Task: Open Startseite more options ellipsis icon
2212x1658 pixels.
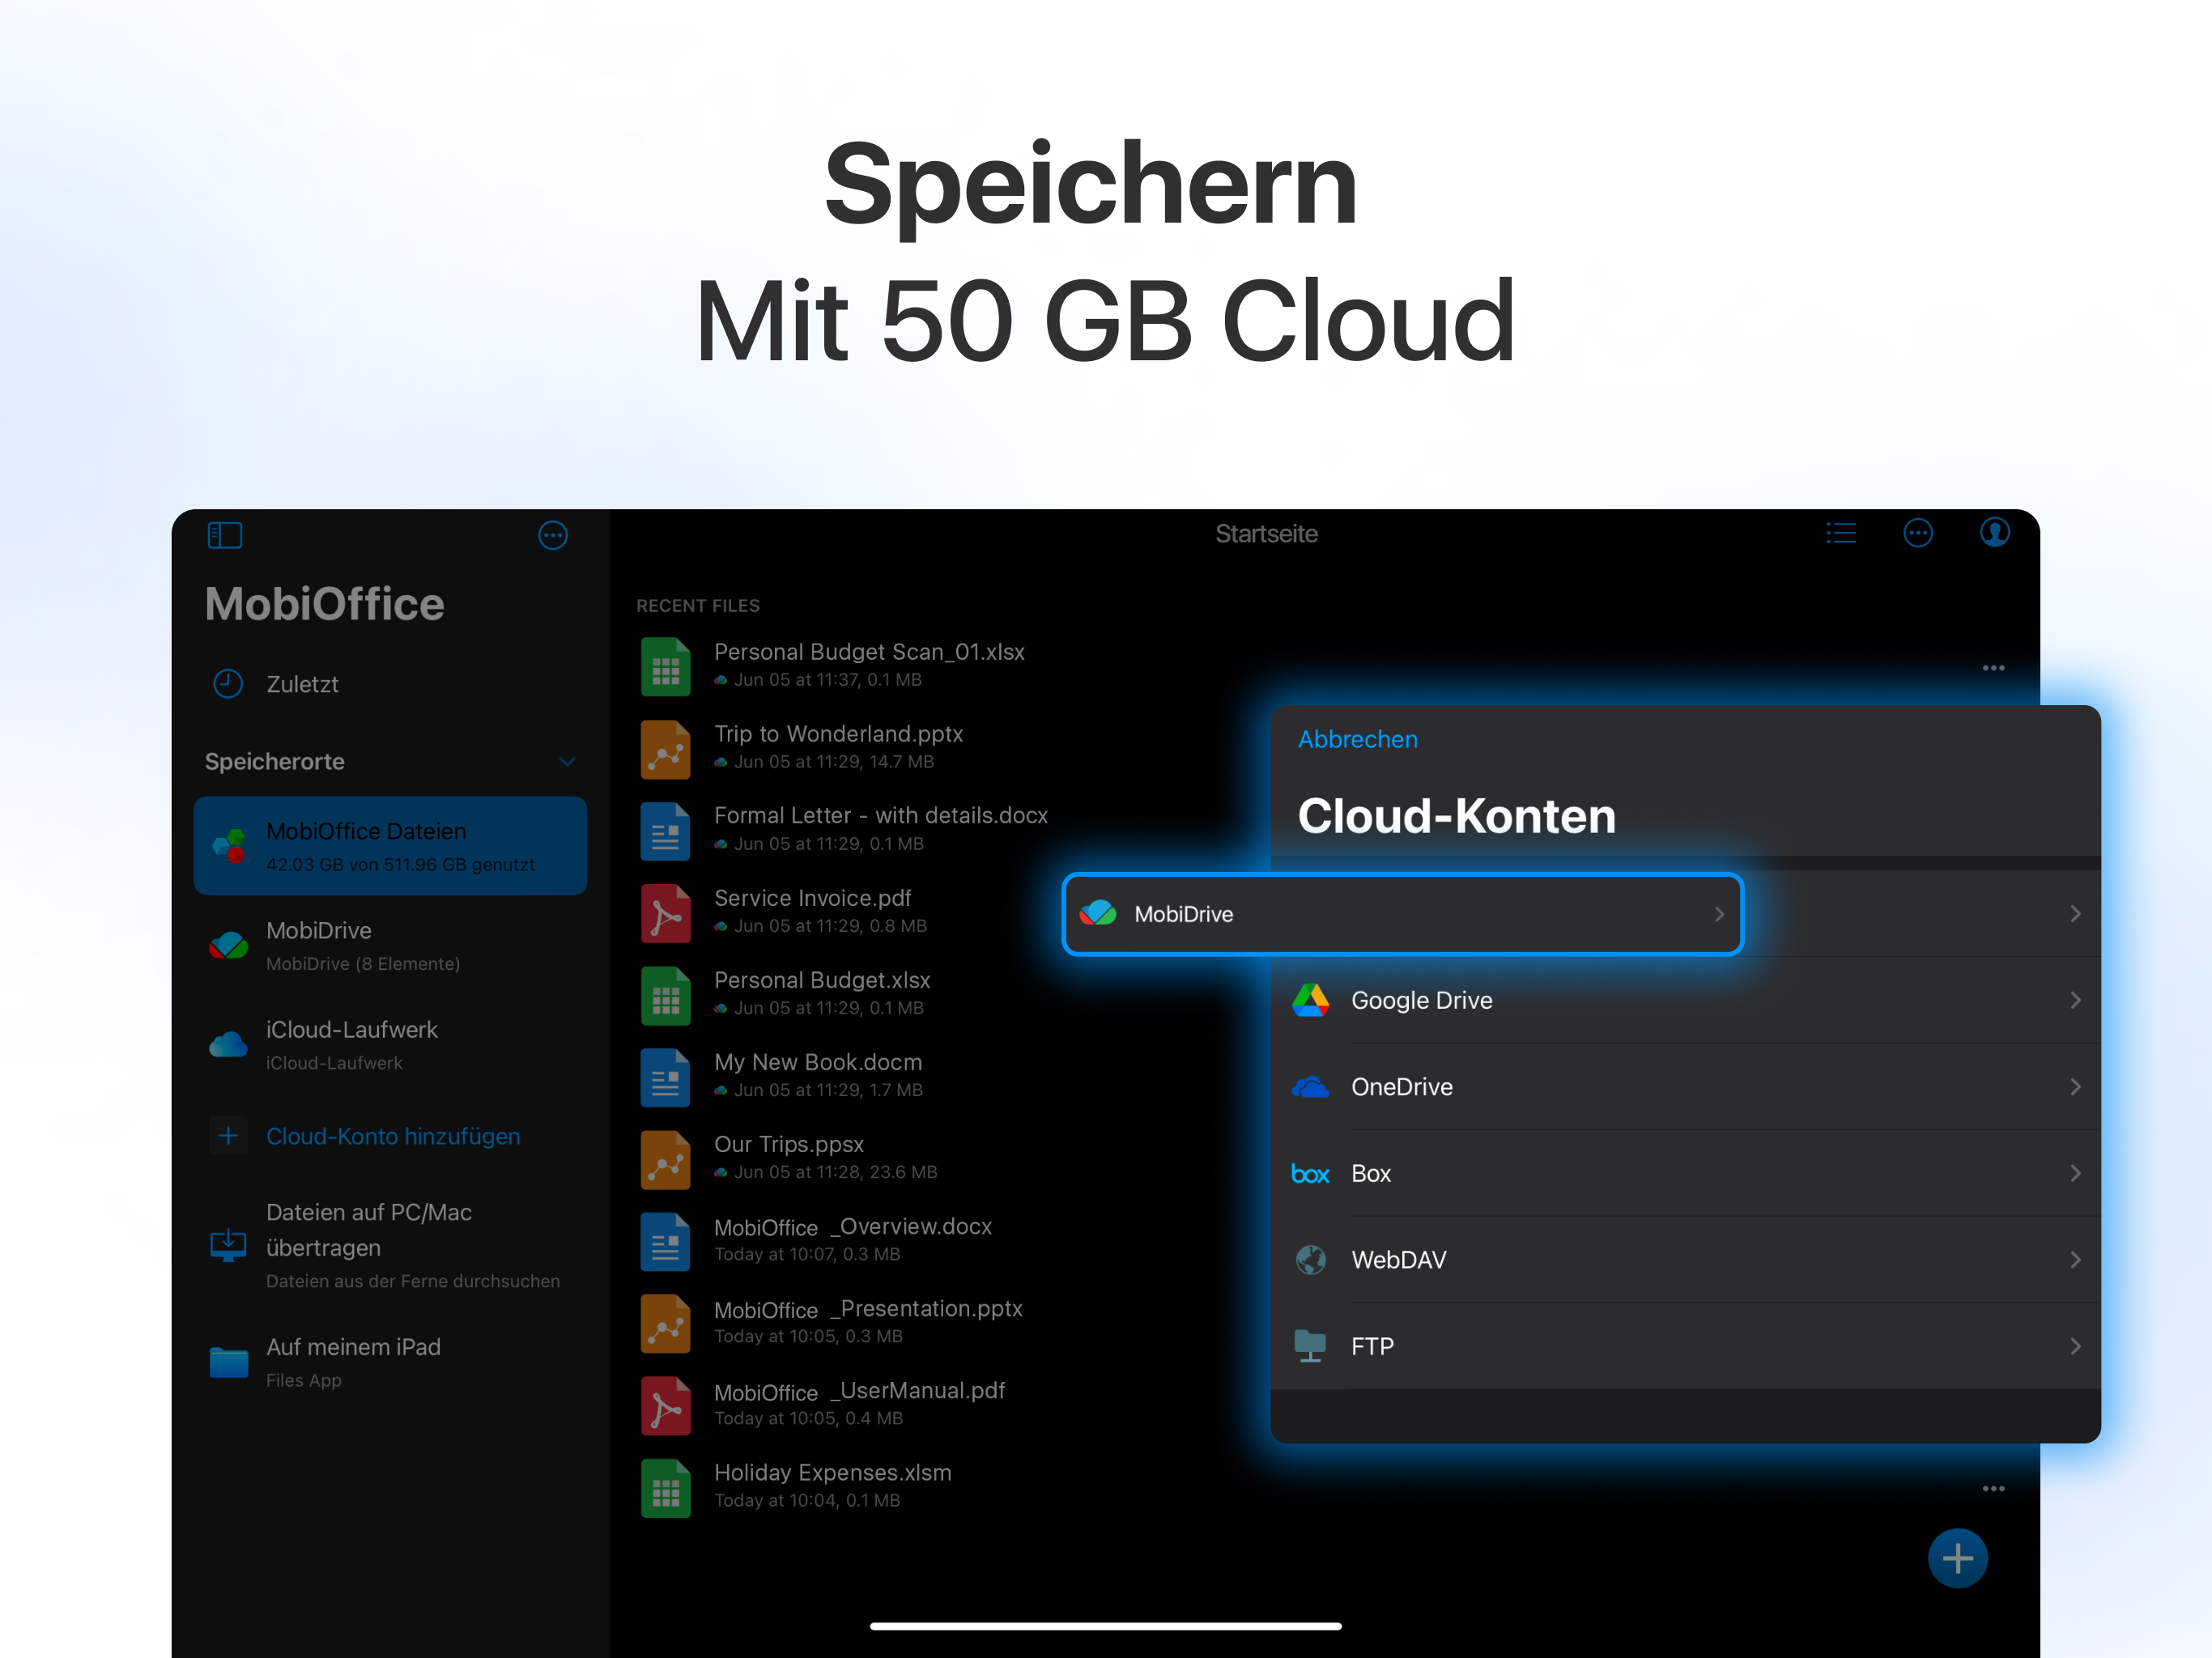Action: (1917, 533)
